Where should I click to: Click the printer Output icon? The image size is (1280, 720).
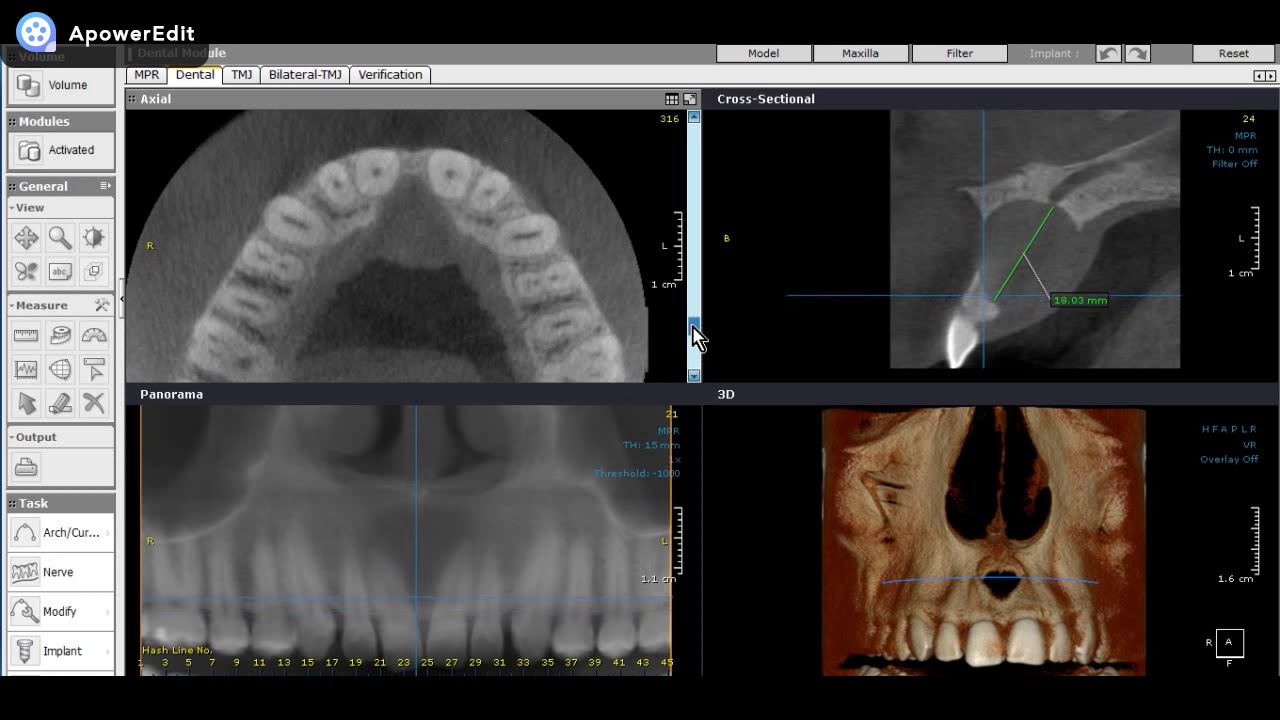click(x=26, y=467)
